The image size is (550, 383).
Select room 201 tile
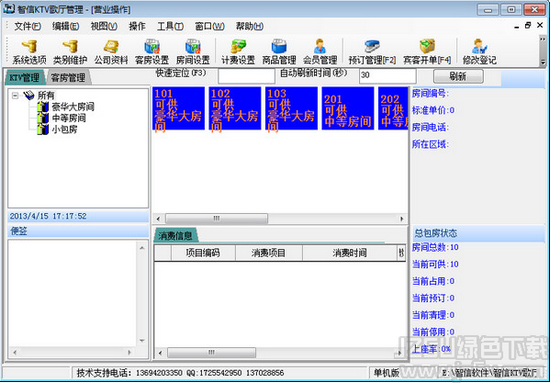coord(348,108)
